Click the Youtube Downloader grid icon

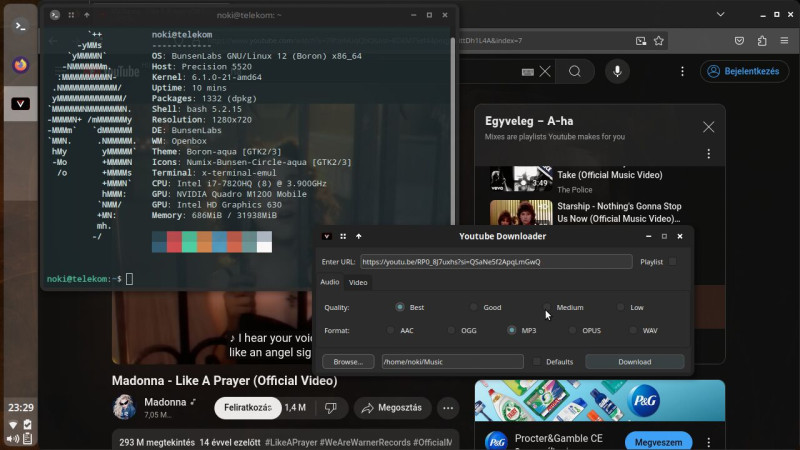[x=343, y=236]
